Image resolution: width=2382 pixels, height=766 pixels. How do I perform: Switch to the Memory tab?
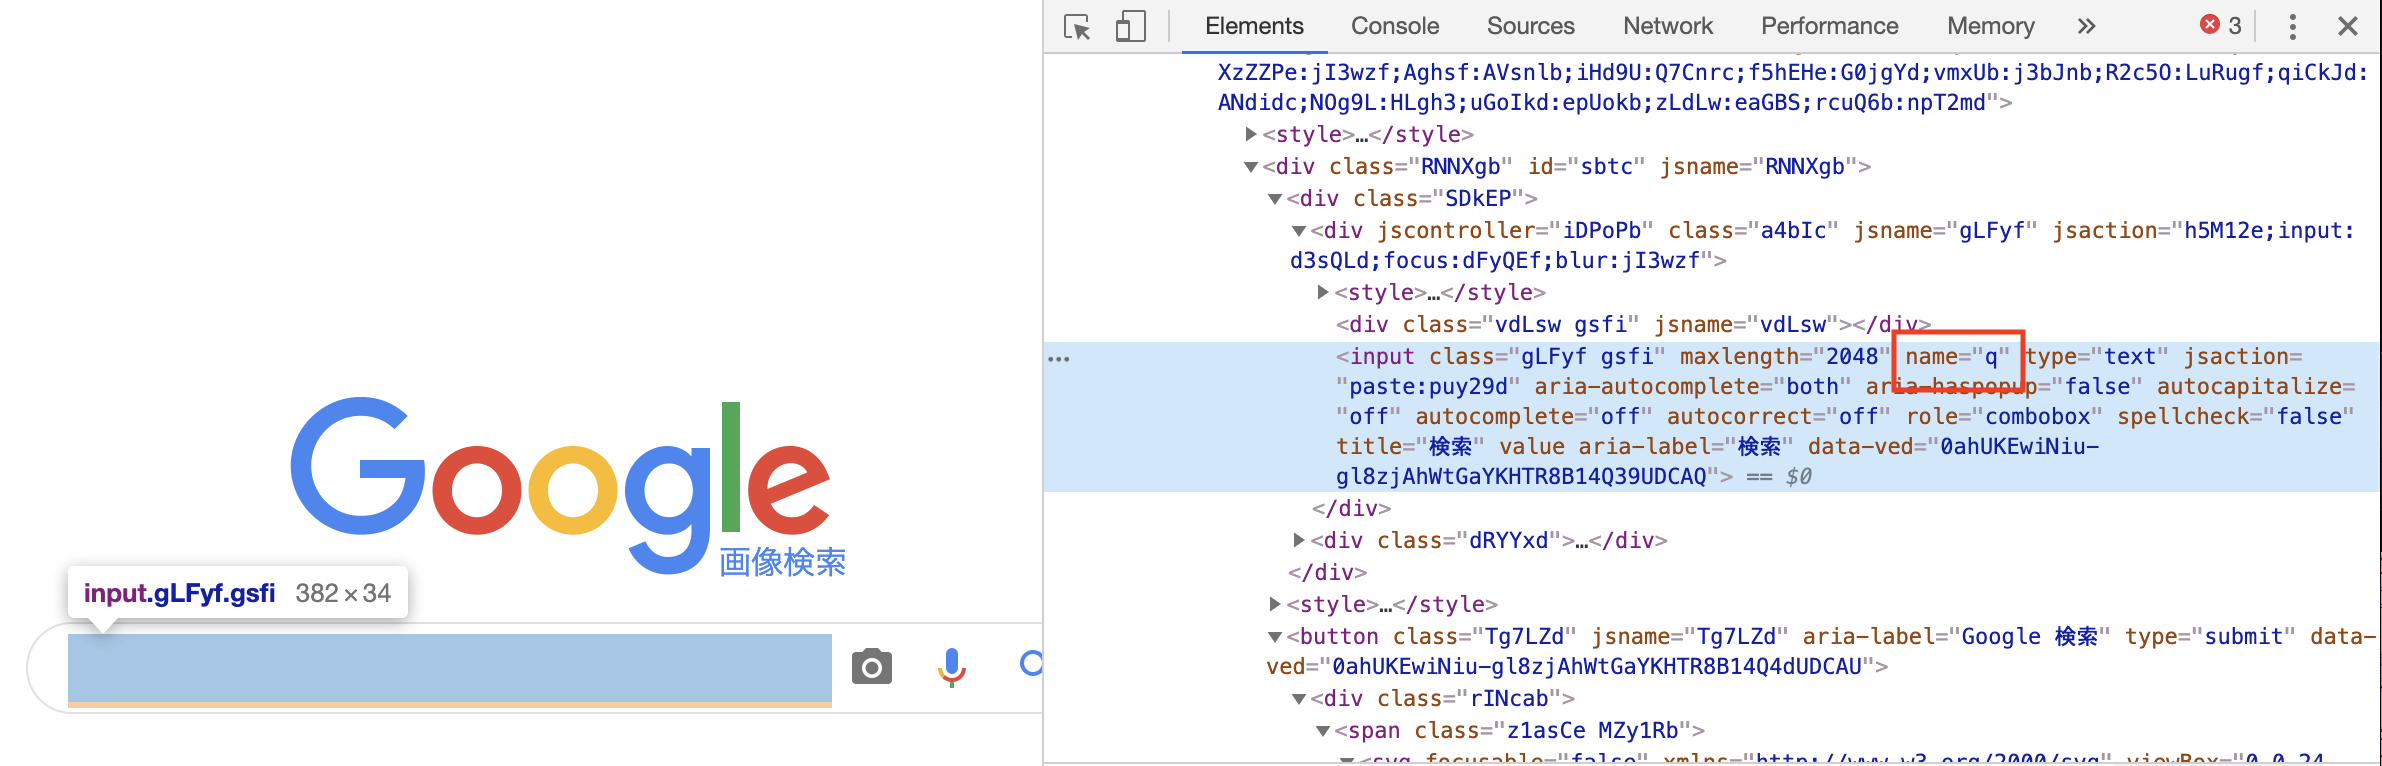click(x=1990, y=26)
